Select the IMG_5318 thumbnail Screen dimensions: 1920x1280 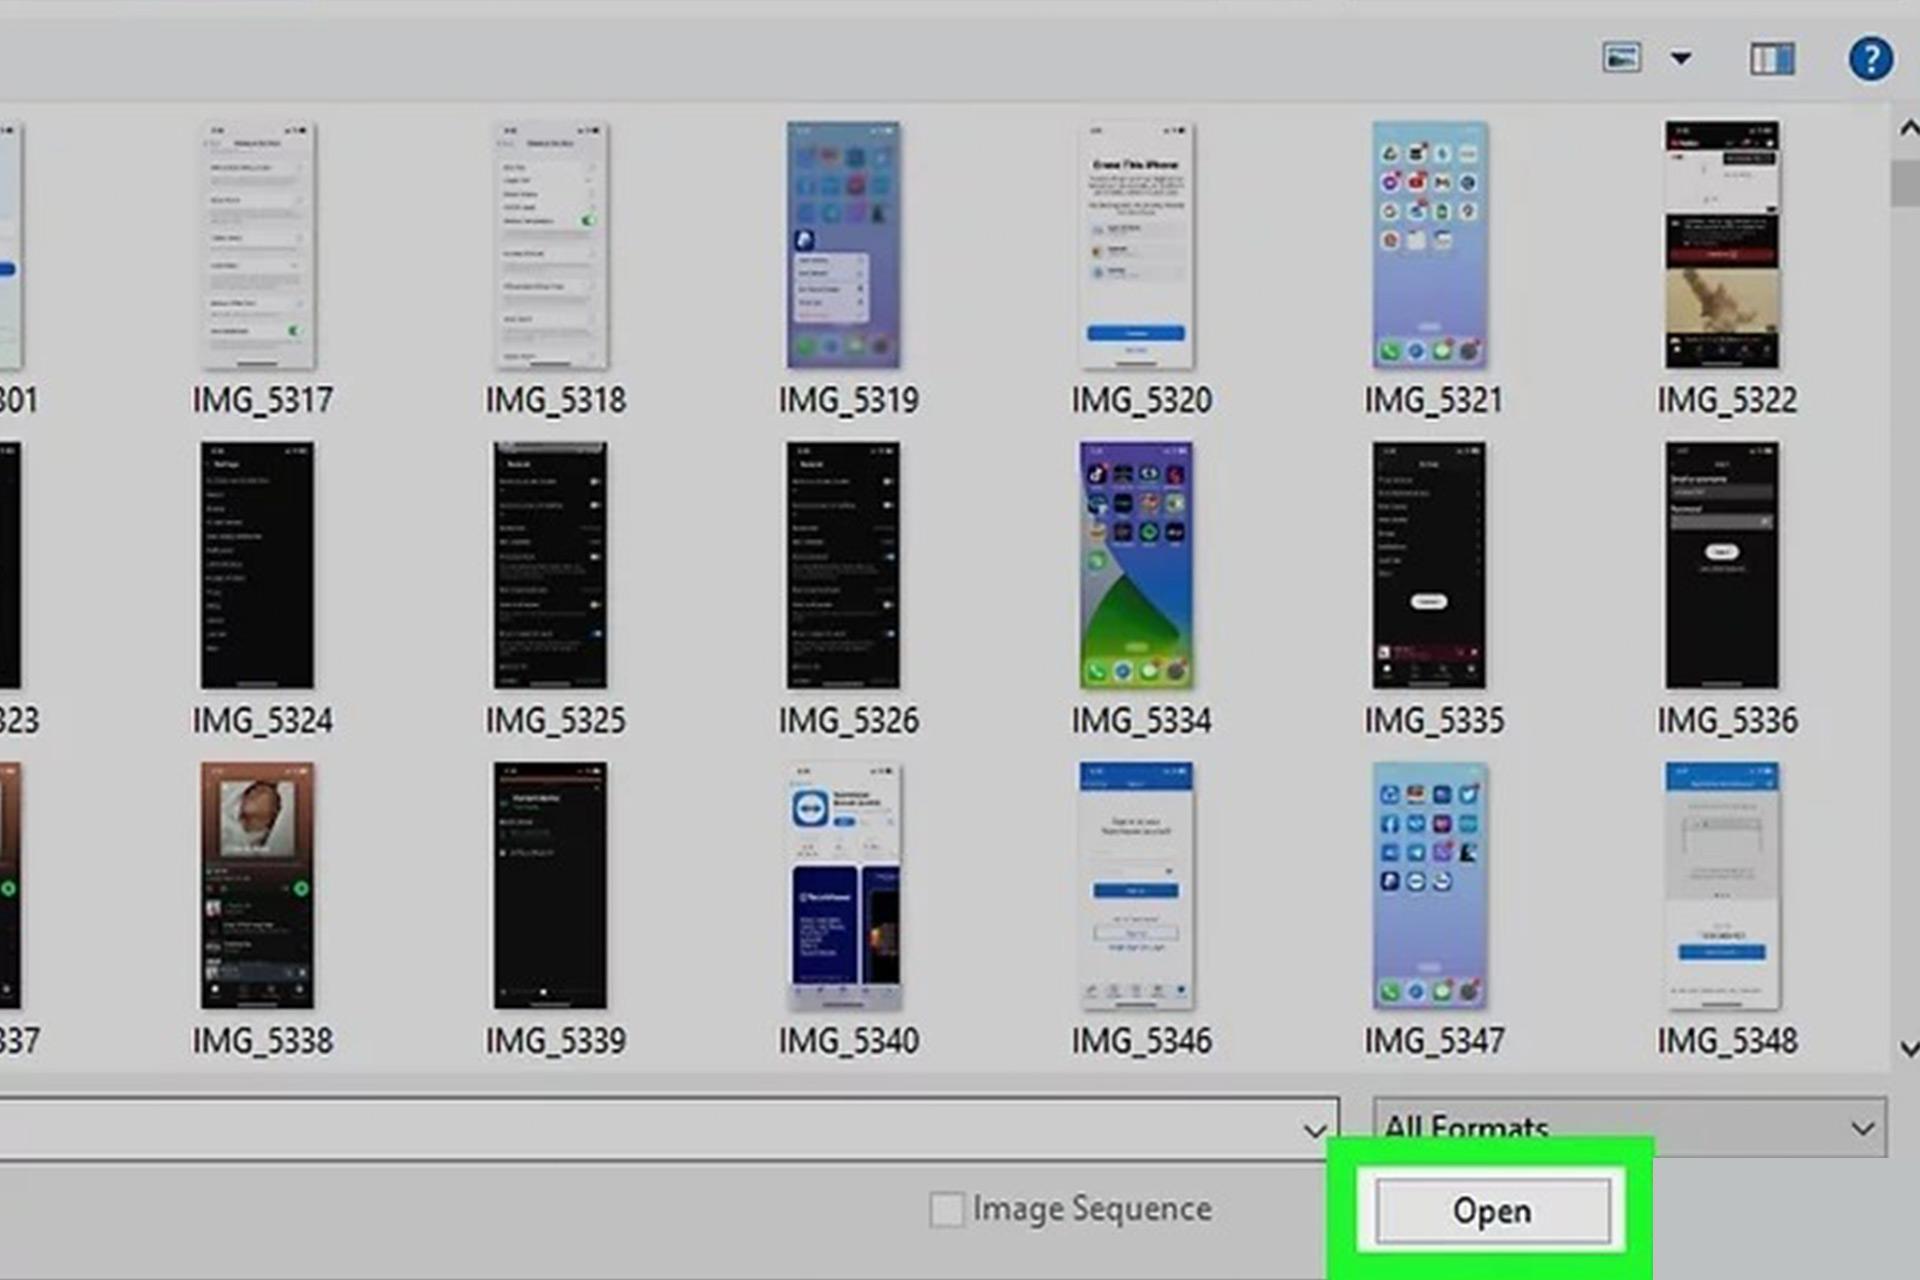click(x=551, y=245)
